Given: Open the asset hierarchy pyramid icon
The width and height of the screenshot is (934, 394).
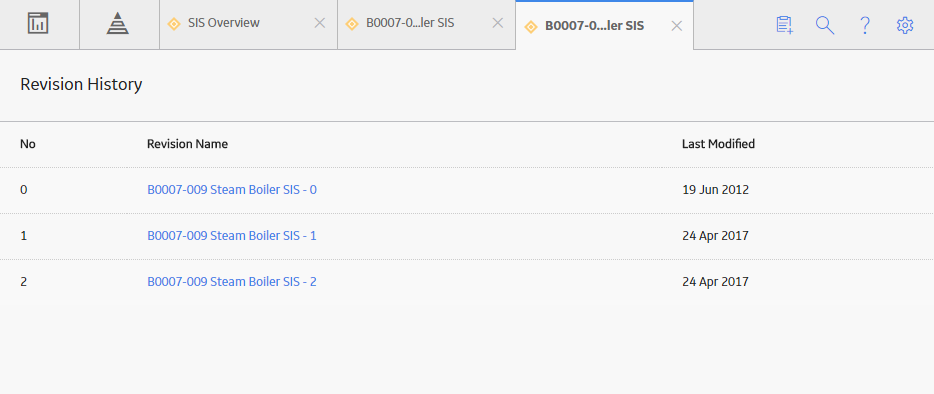Looking at the screenshot, I should pos(118,24).
